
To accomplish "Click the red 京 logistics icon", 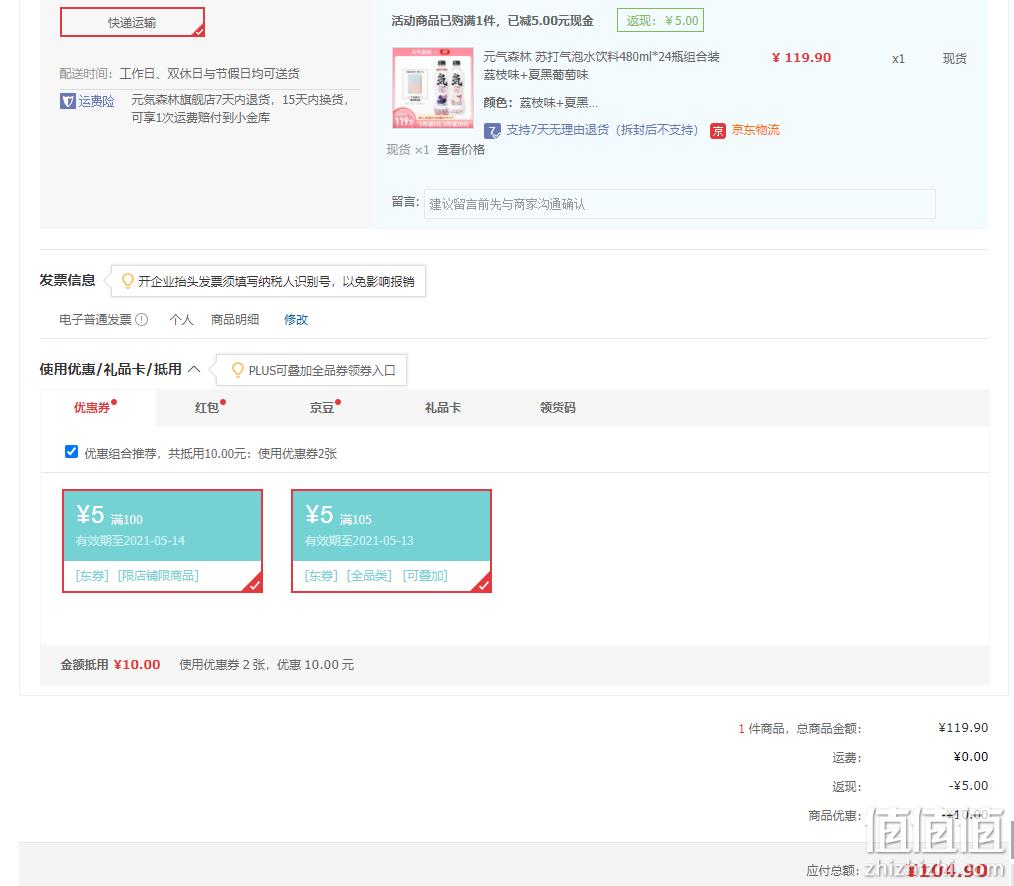I will pos(718,131).
